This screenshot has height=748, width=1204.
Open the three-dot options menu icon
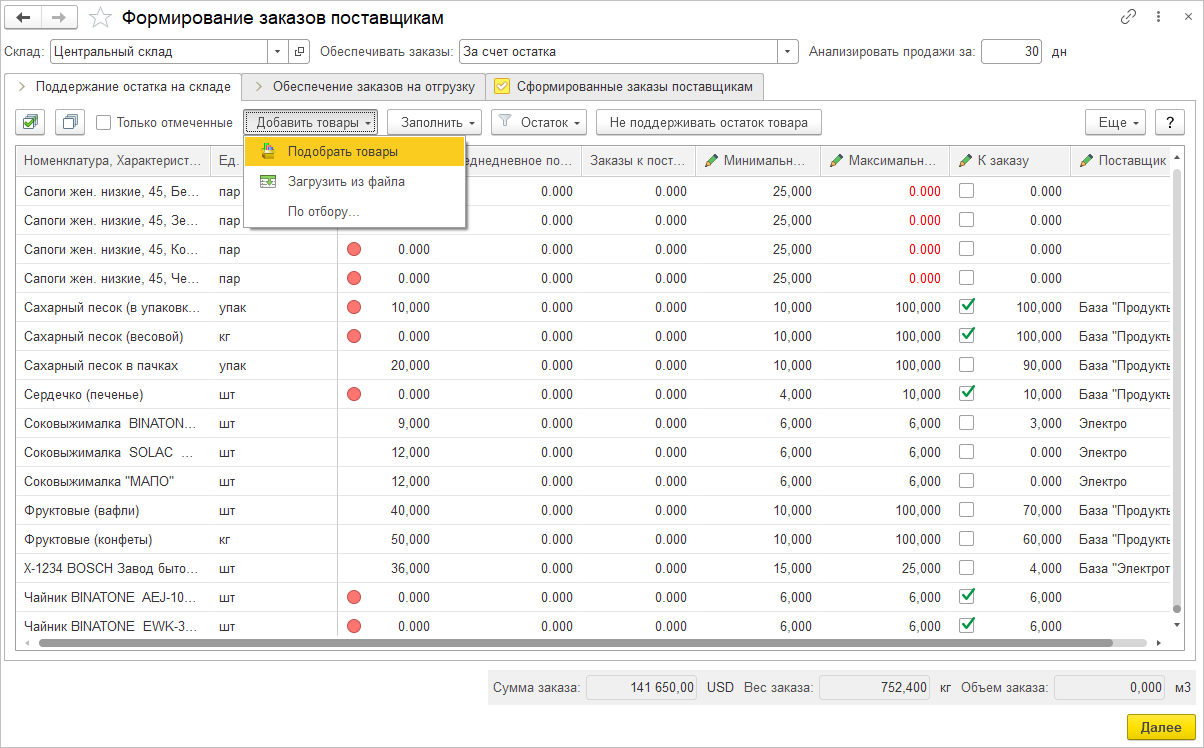1157,17
